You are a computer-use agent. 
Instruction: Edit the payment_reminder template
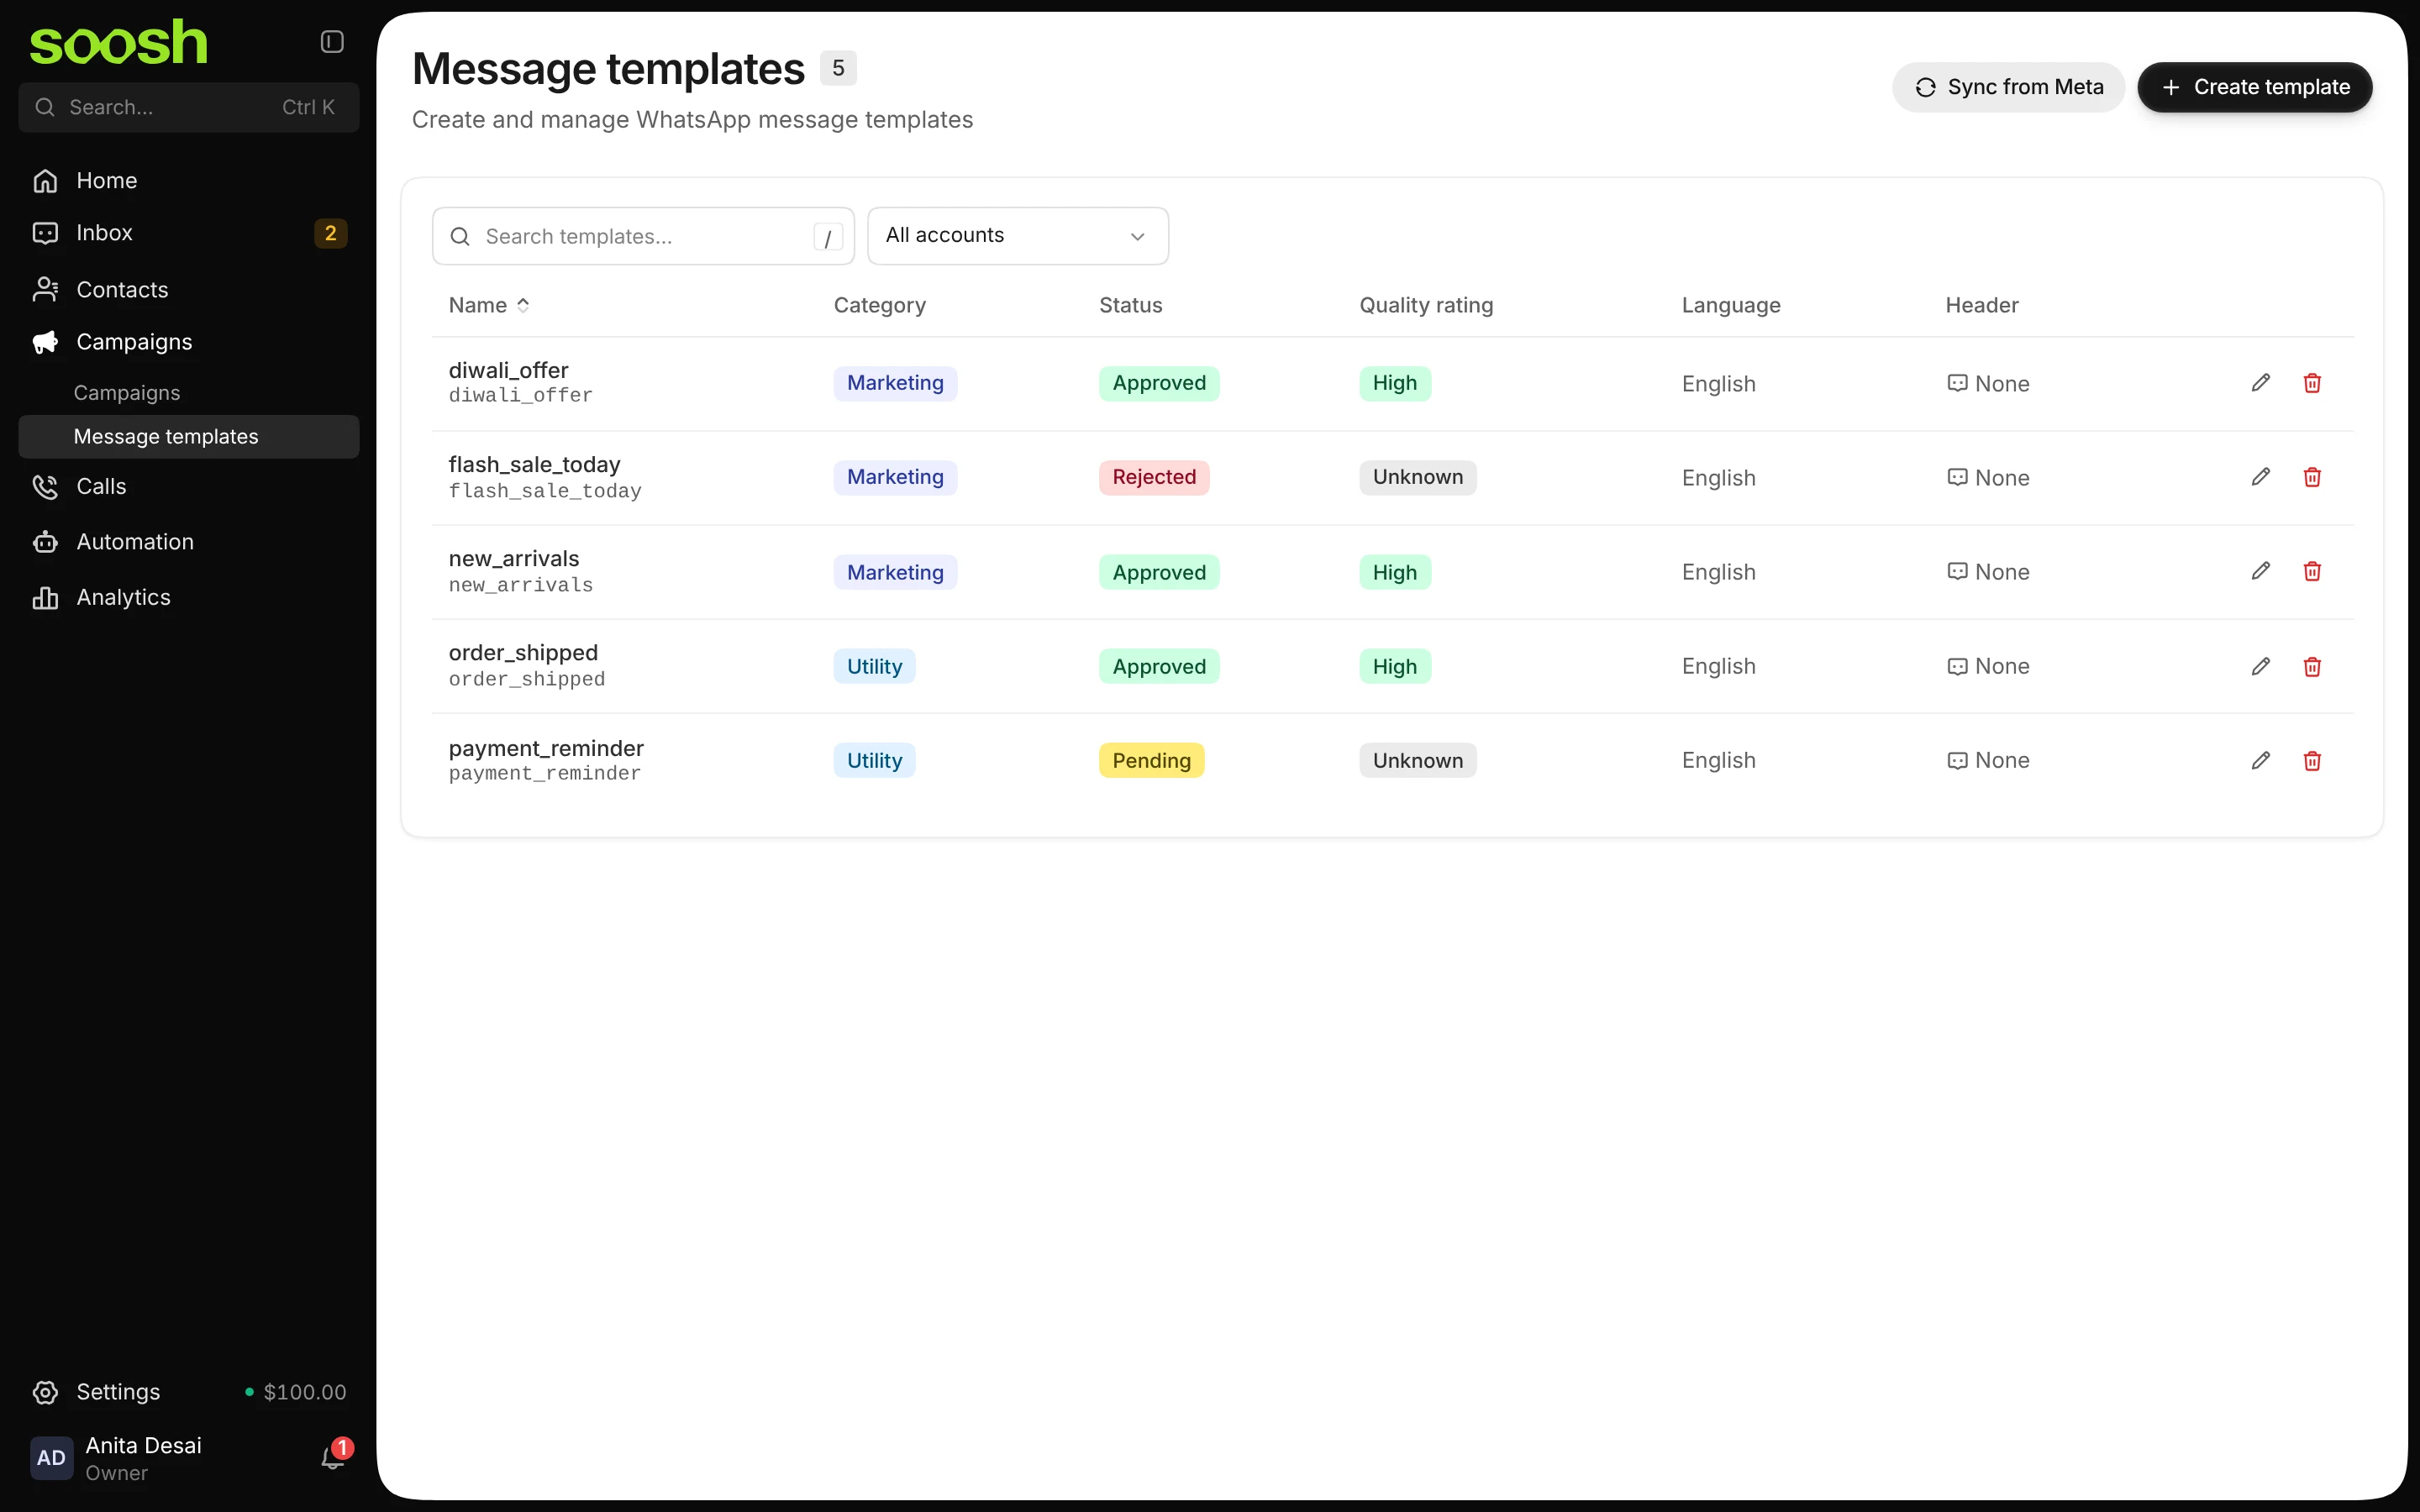coord(2261,760)
